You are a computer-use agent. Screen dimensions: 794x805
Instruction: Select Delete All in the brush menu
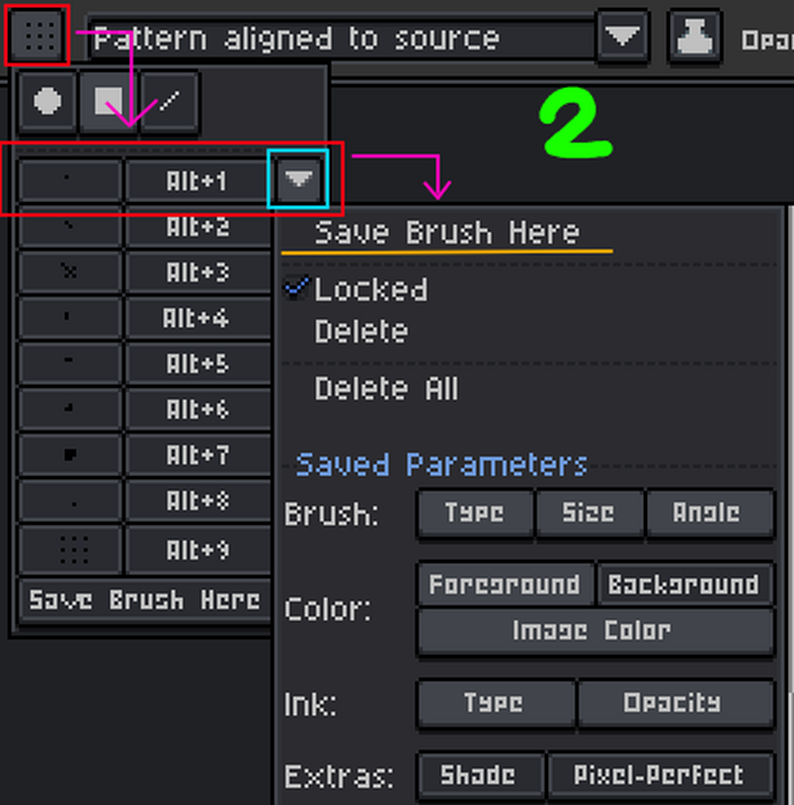pos(386,389)
